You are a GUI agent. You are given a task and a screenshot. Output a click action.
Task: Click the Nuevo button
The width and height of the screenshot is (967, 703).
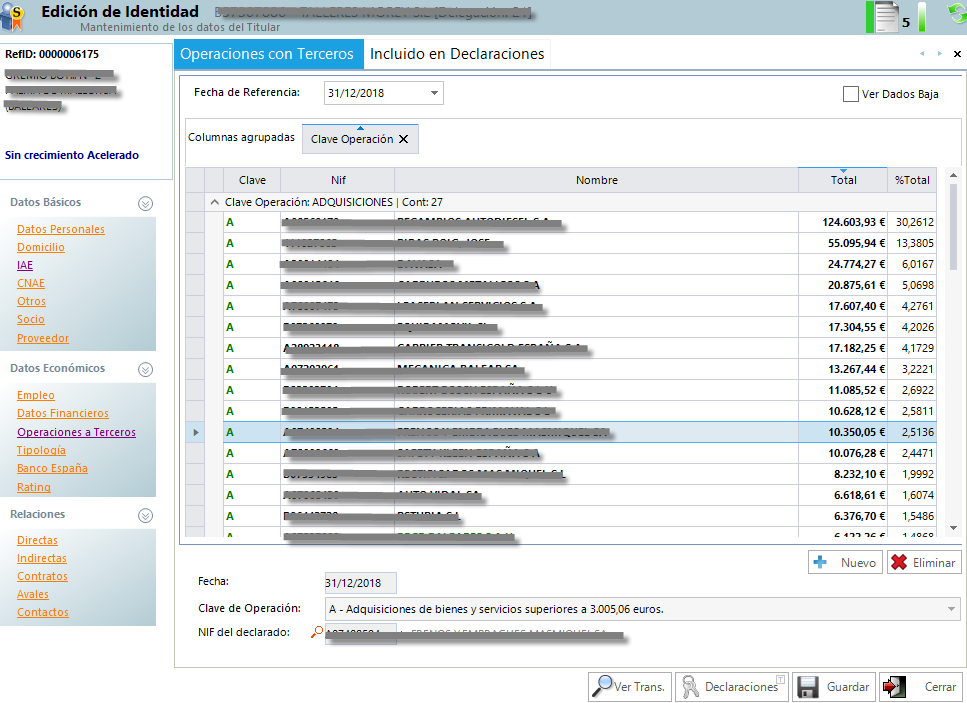[x=845, y=562]
